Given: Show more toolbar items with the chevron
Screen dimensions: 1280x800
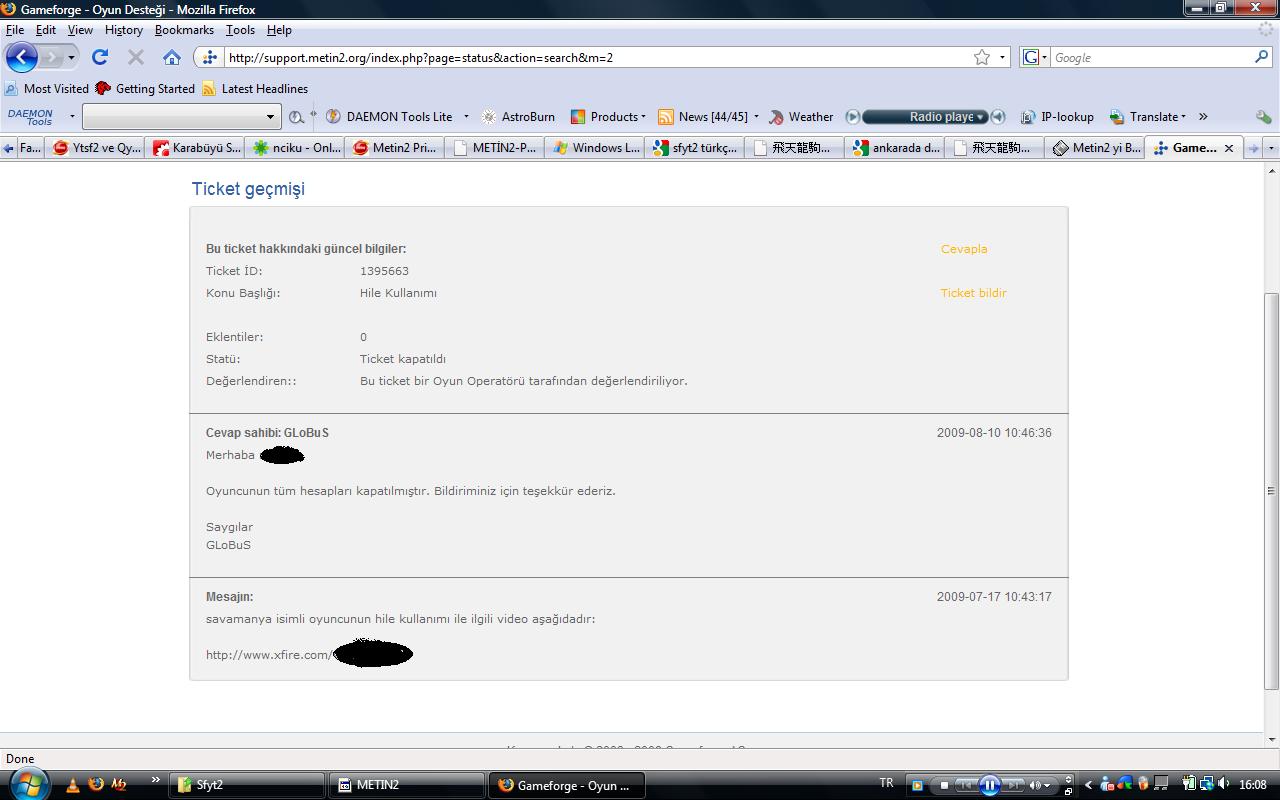Looking at the screenshot, I should pyautogui.click(x=1203, y=117).
